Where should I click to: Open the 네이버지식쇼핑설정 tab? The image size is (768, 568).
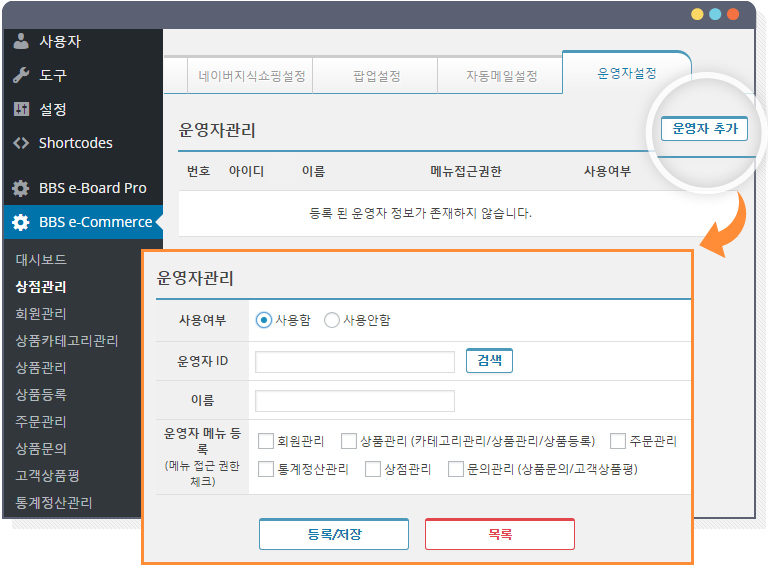(x=251, y=76)
